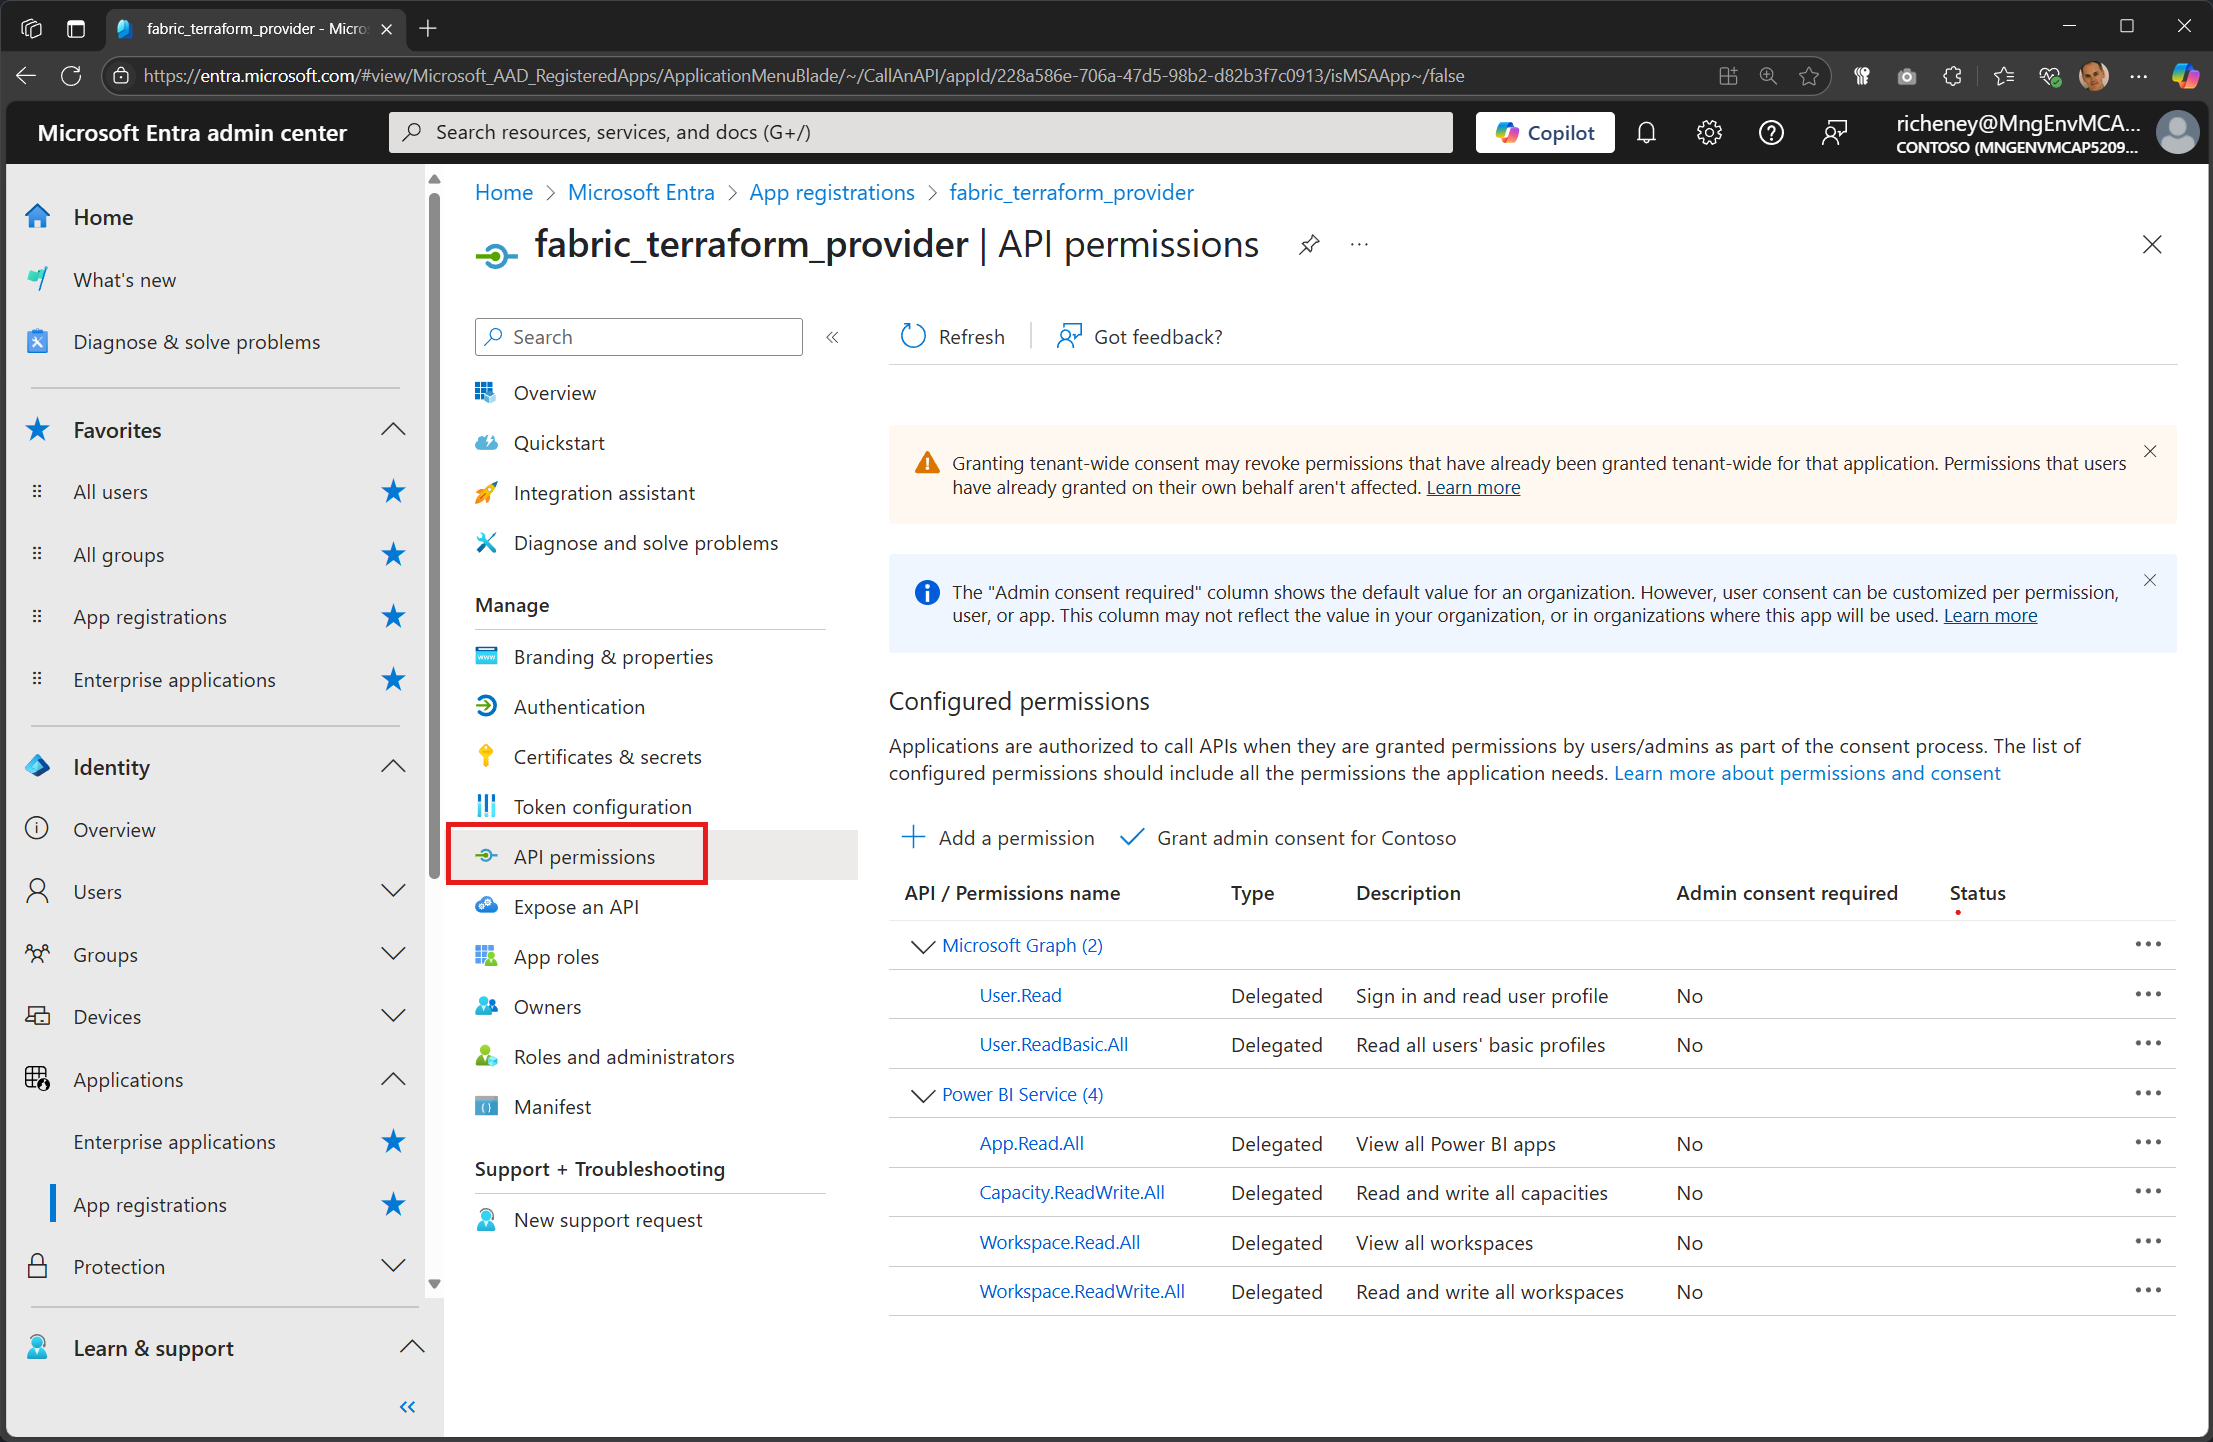Select the Integration assistant
2213x1442 pixels.
click(603, 492)
